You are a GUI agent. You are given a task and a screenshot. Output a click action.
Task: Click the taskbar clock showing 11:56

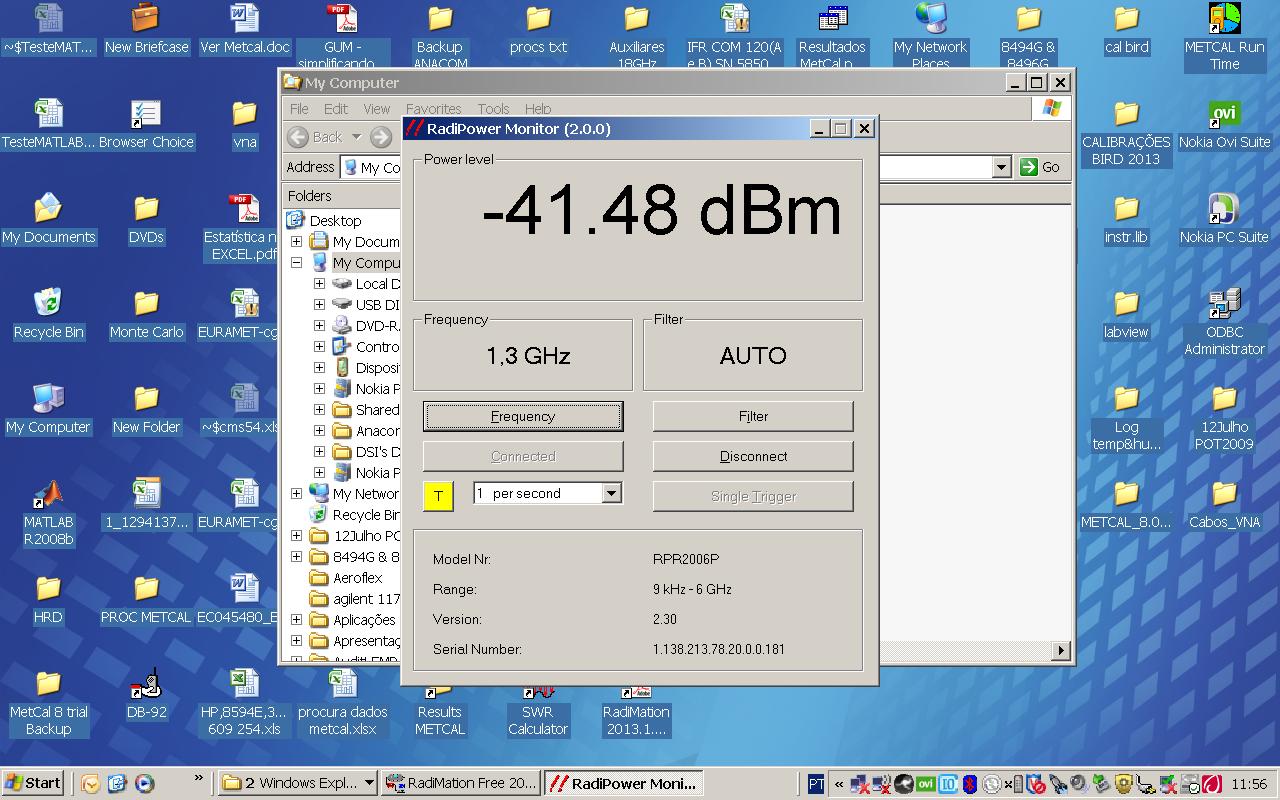(x=1250, y=784)
